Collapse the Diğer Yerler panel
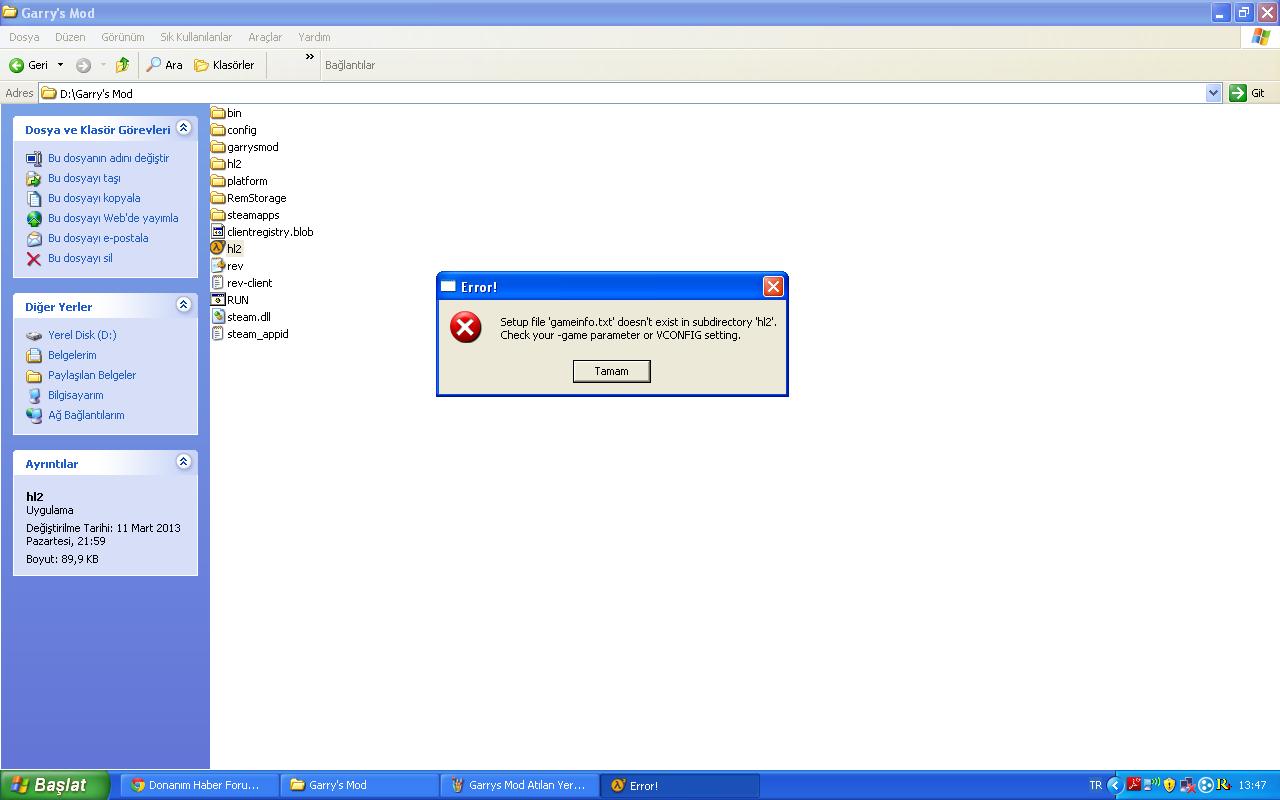The width and height of the screenshot is (1280, 800). pos(183,304)
